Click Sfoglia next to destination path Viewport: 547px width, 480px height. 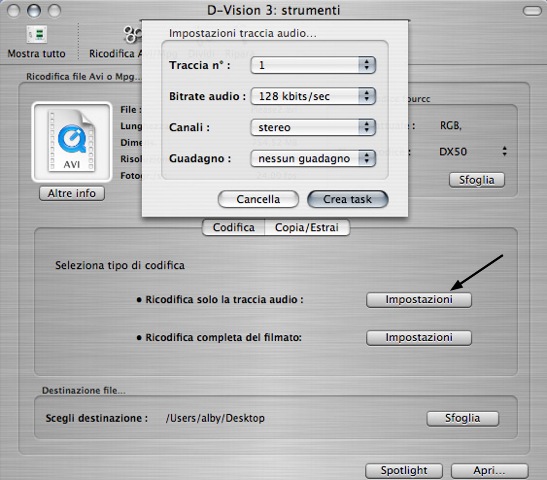click(x=463, y=418)
